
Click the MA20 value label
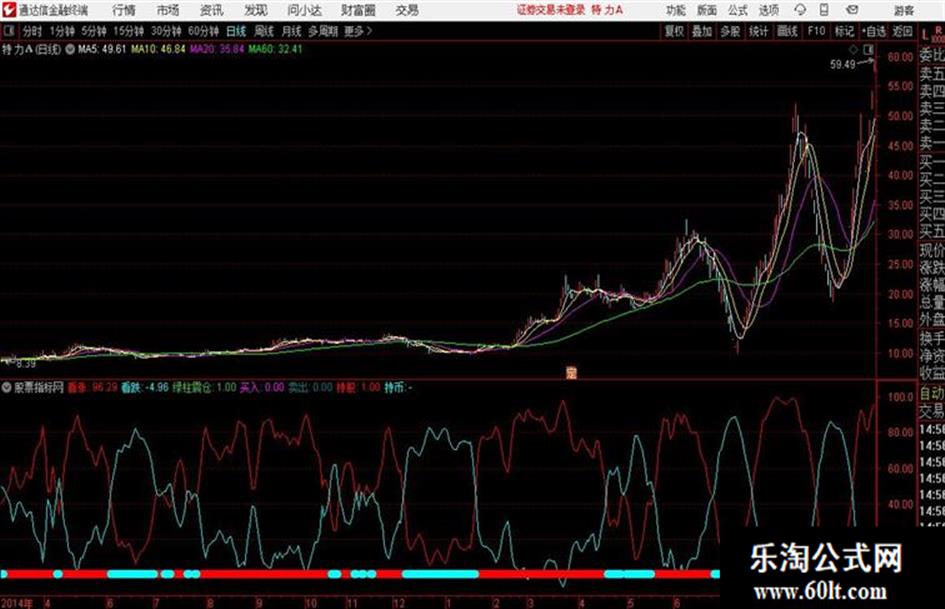point(217,49)
